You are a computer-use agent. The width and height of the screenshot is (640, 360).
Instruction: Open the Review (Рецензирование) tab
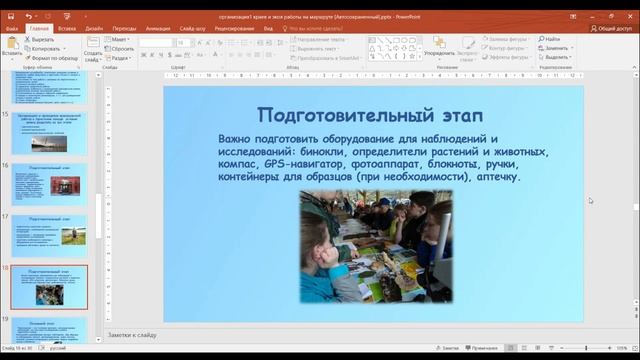(x=234, y=28)
